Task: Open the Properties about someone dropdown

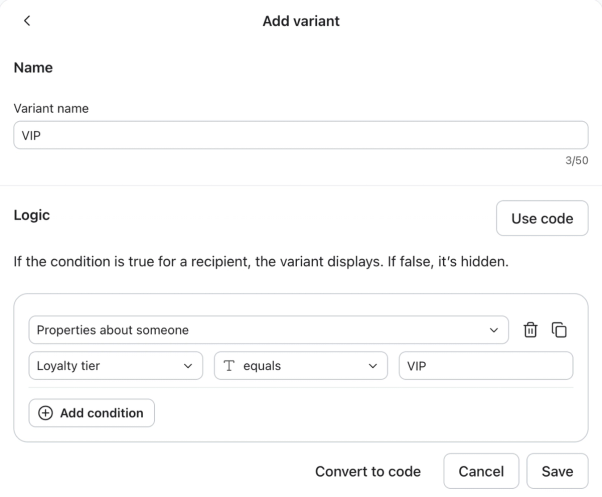Action: 268,330
